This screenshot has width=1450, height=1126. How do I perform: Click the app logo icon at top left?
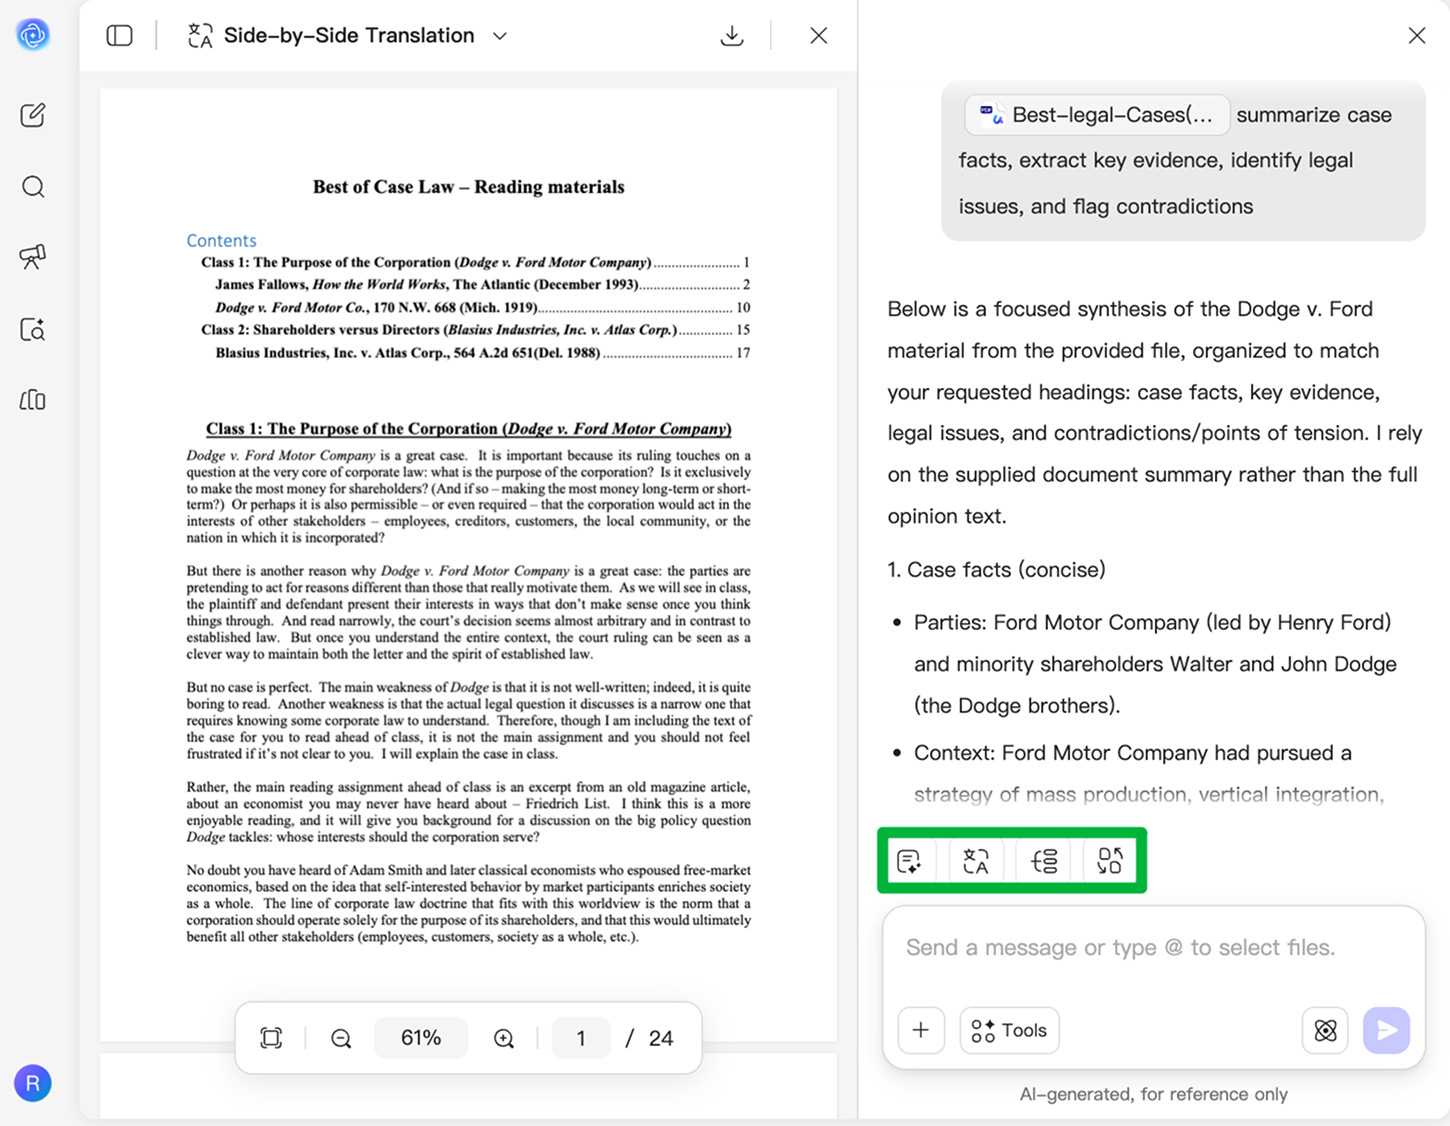coord(33,35)
